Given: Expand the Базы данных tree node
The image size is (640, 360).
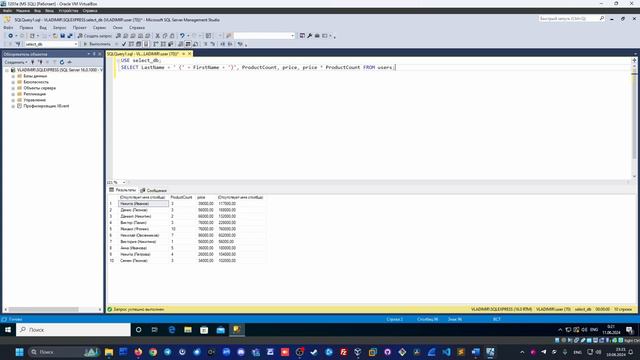Looking at the screenshot, I should (13, 76).
